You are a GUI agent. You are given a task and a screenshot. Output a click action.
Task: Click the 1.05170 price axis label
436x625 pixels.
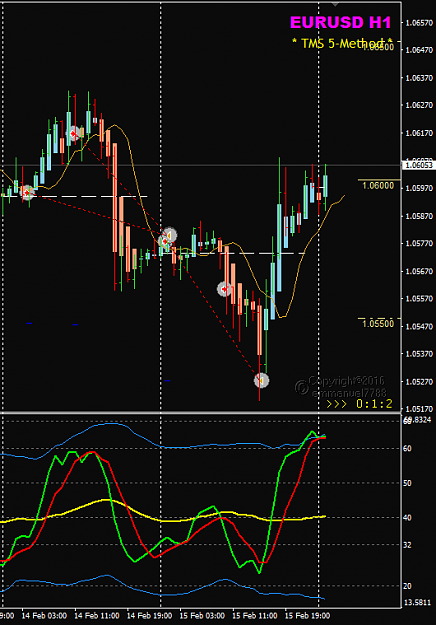coord(419,409)
